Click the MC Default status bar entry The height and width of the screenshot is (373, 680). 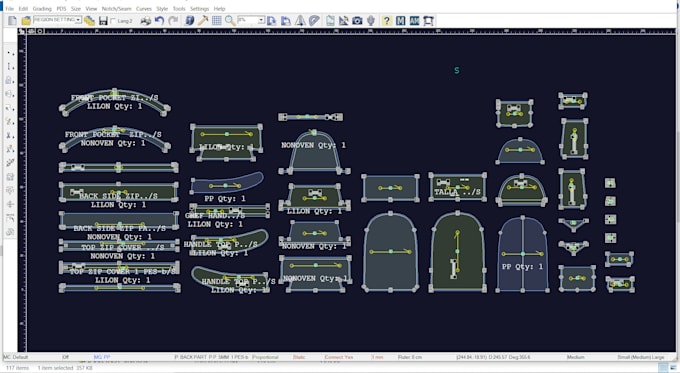point(16,357)
